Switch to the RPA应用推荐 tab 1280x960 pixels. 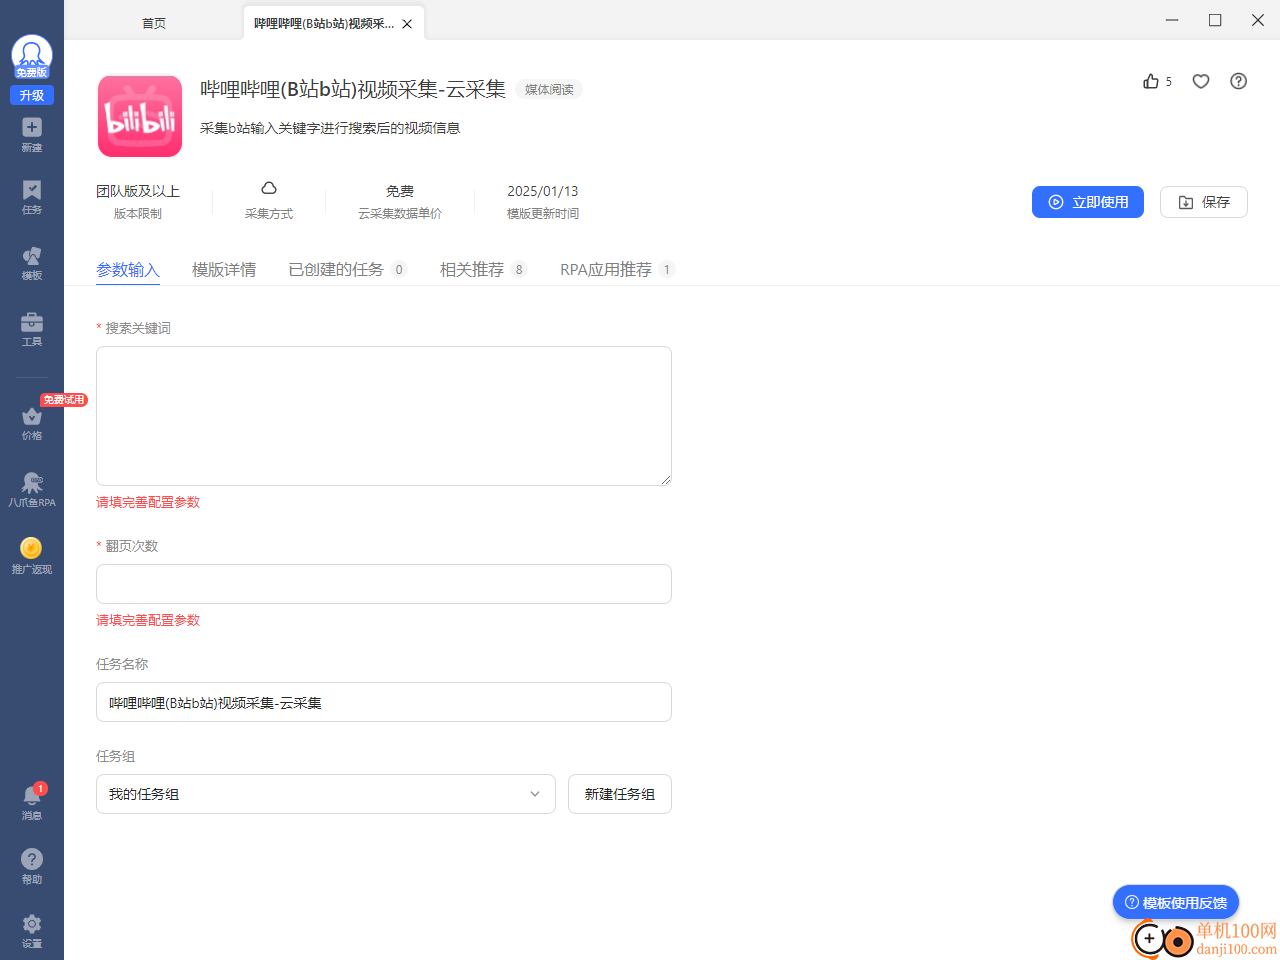617,269
